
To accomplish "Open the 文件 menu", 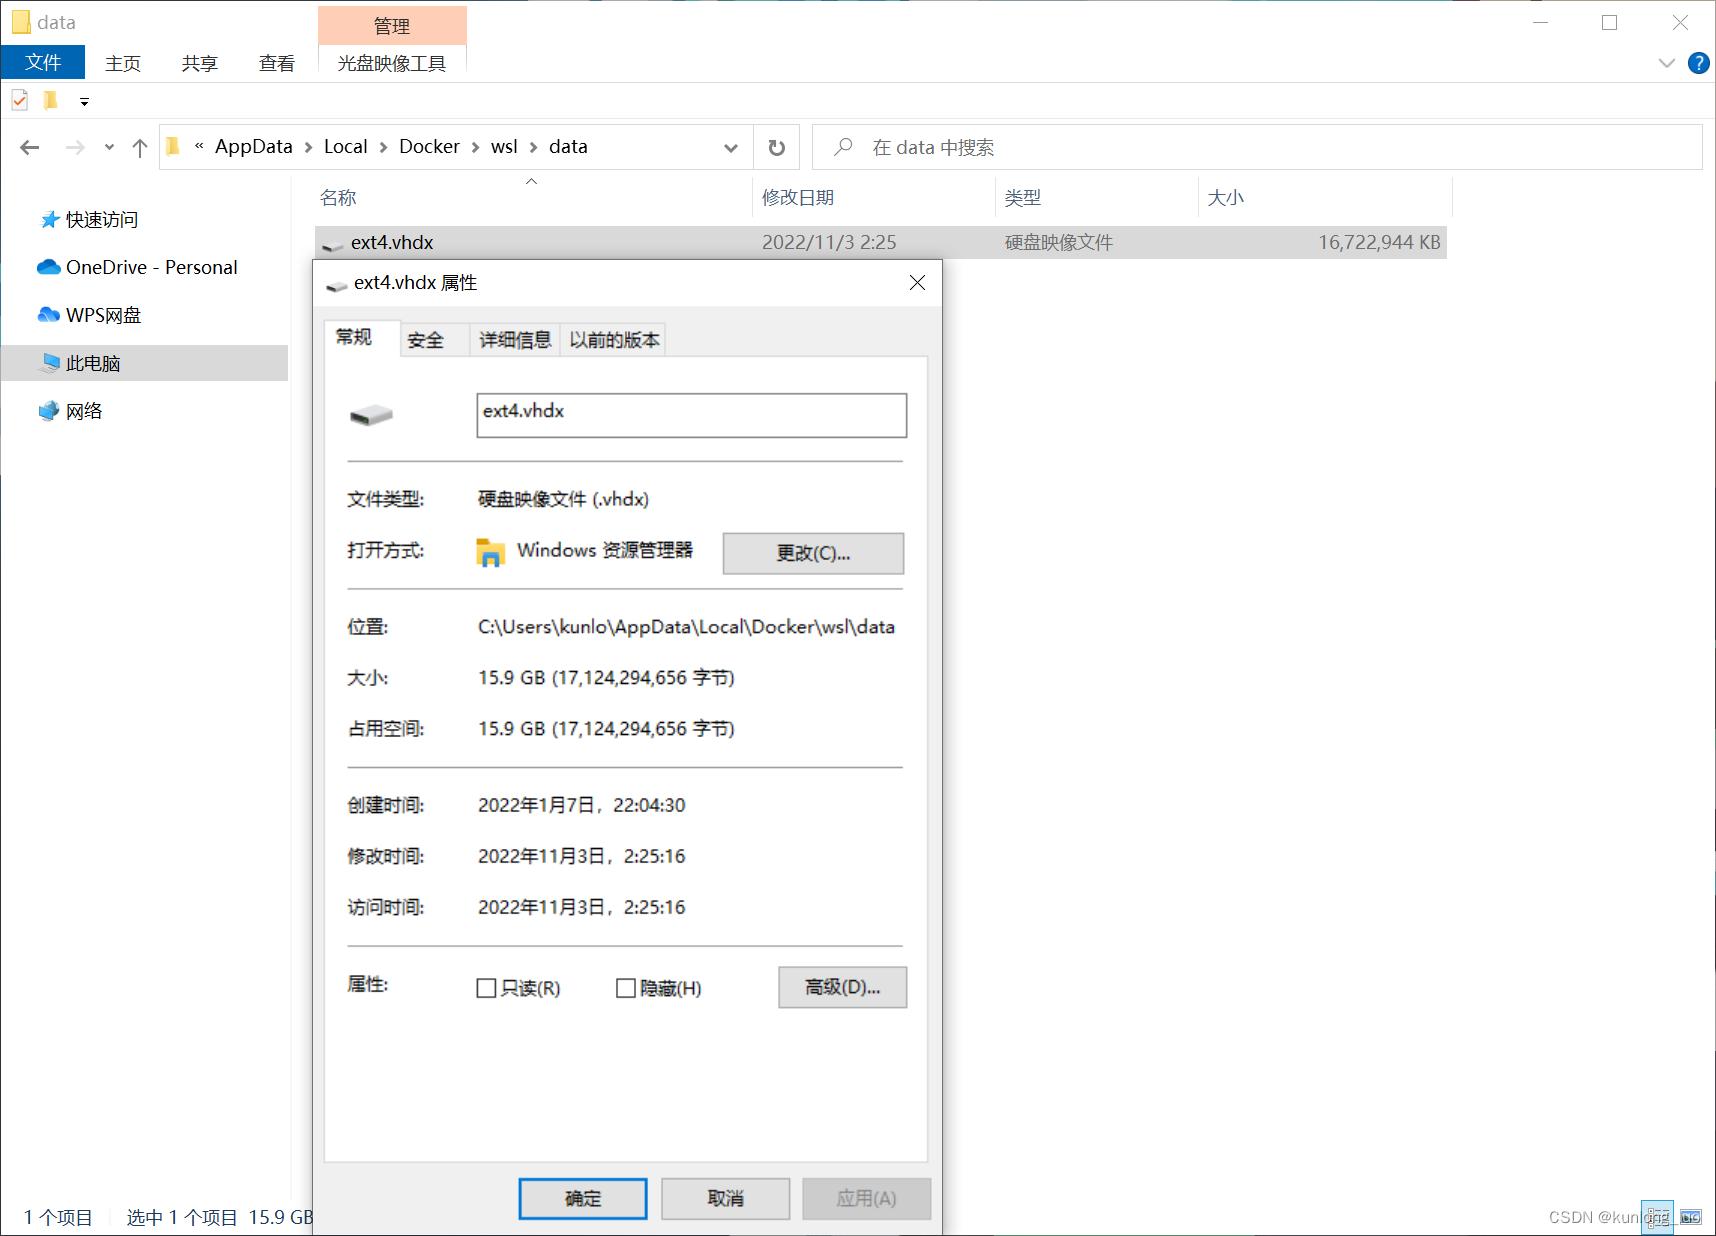I will click(43, 62).
